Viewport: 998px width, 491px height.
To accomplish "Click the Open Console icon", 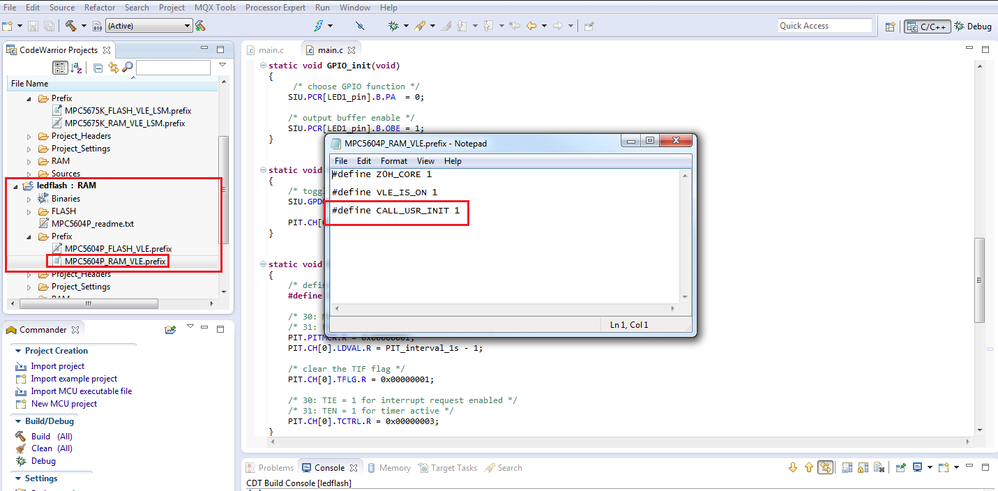I will tap(945, 467).
